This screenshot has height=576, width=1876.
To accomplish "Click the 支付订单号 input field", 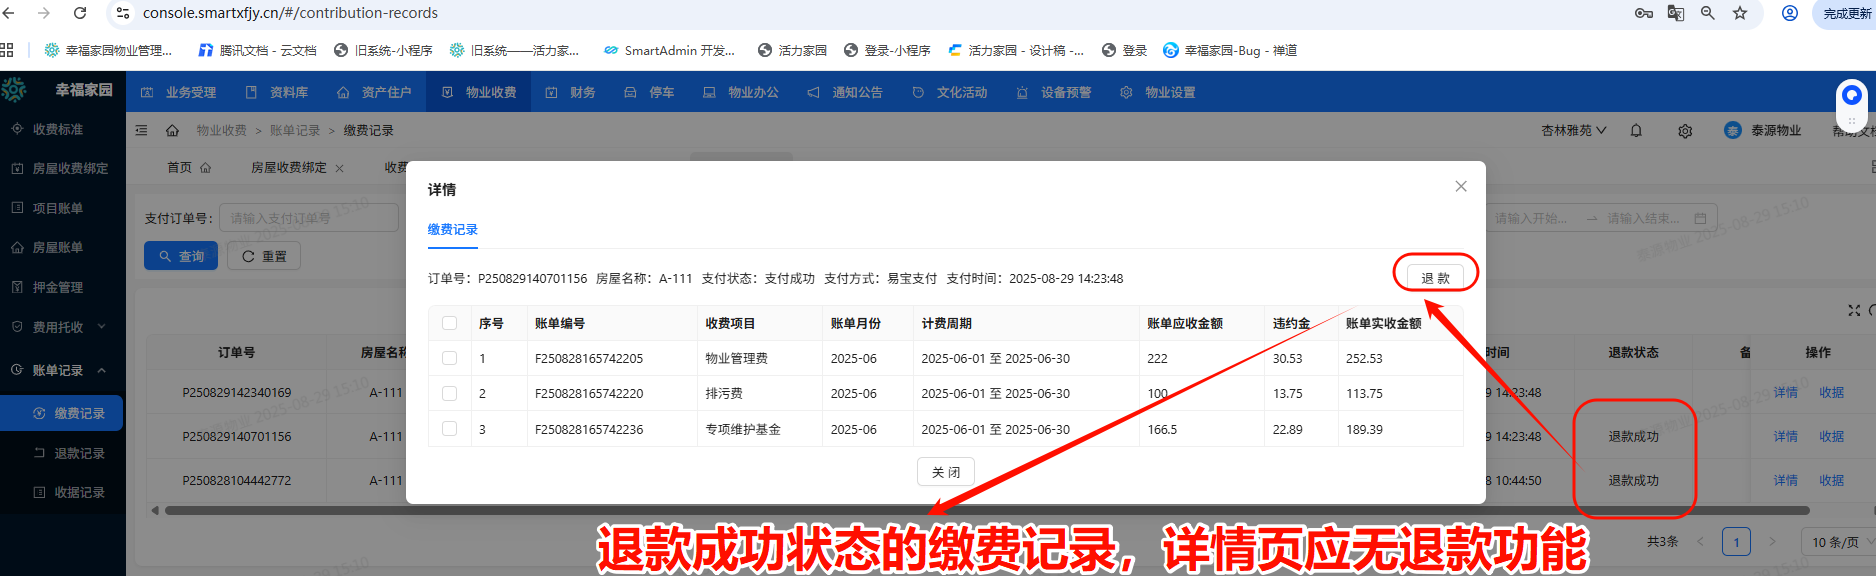I will coord(310,218).
